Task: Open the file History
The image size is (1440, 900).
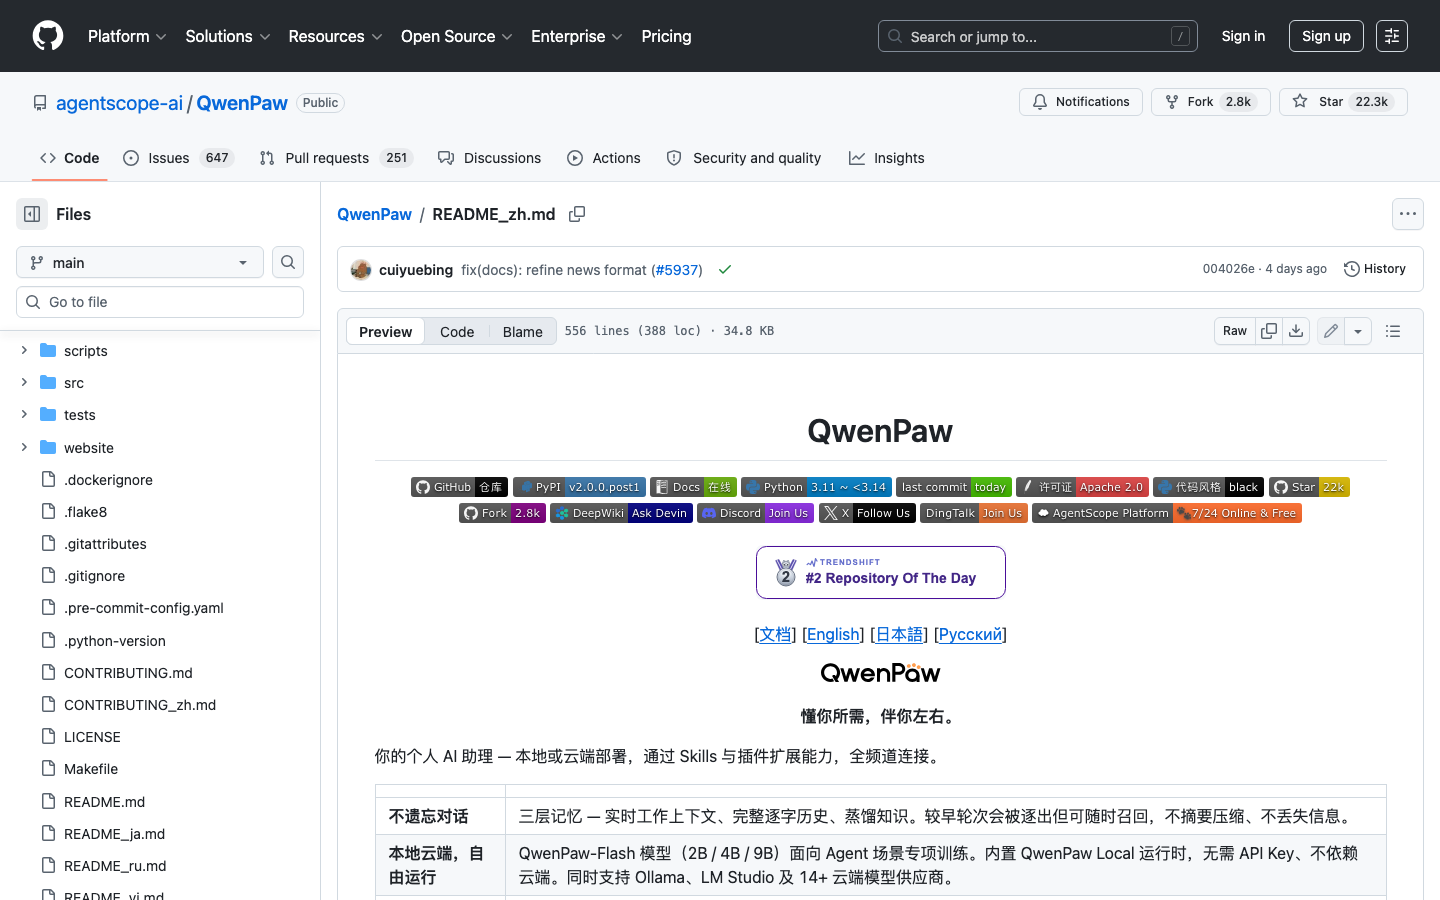Action: point(1375,269)
